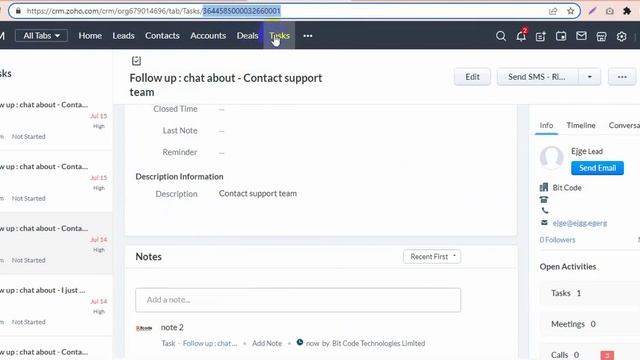Image resolution: width=640 pixels, height=360 pixels.
Task: Click the Calls 0 open activities row
Action: click(x=590, y=353)
